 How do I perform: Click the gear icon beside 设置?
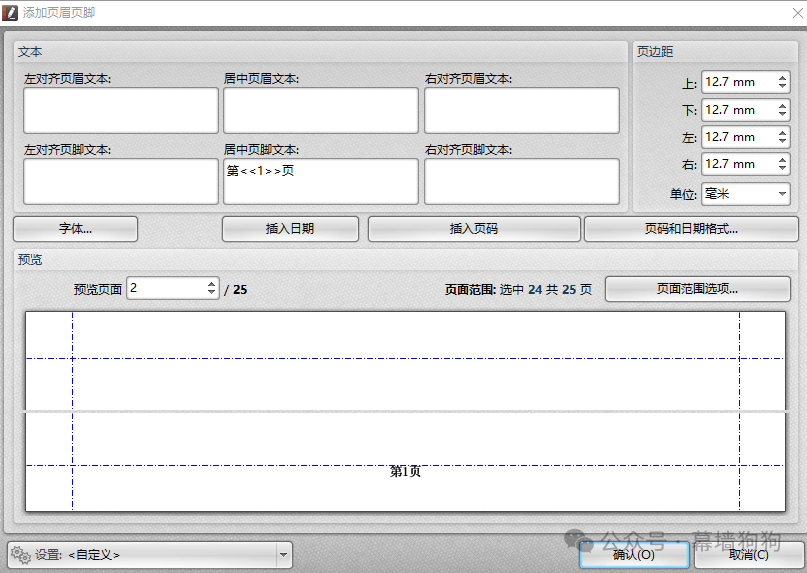[21, 554]
